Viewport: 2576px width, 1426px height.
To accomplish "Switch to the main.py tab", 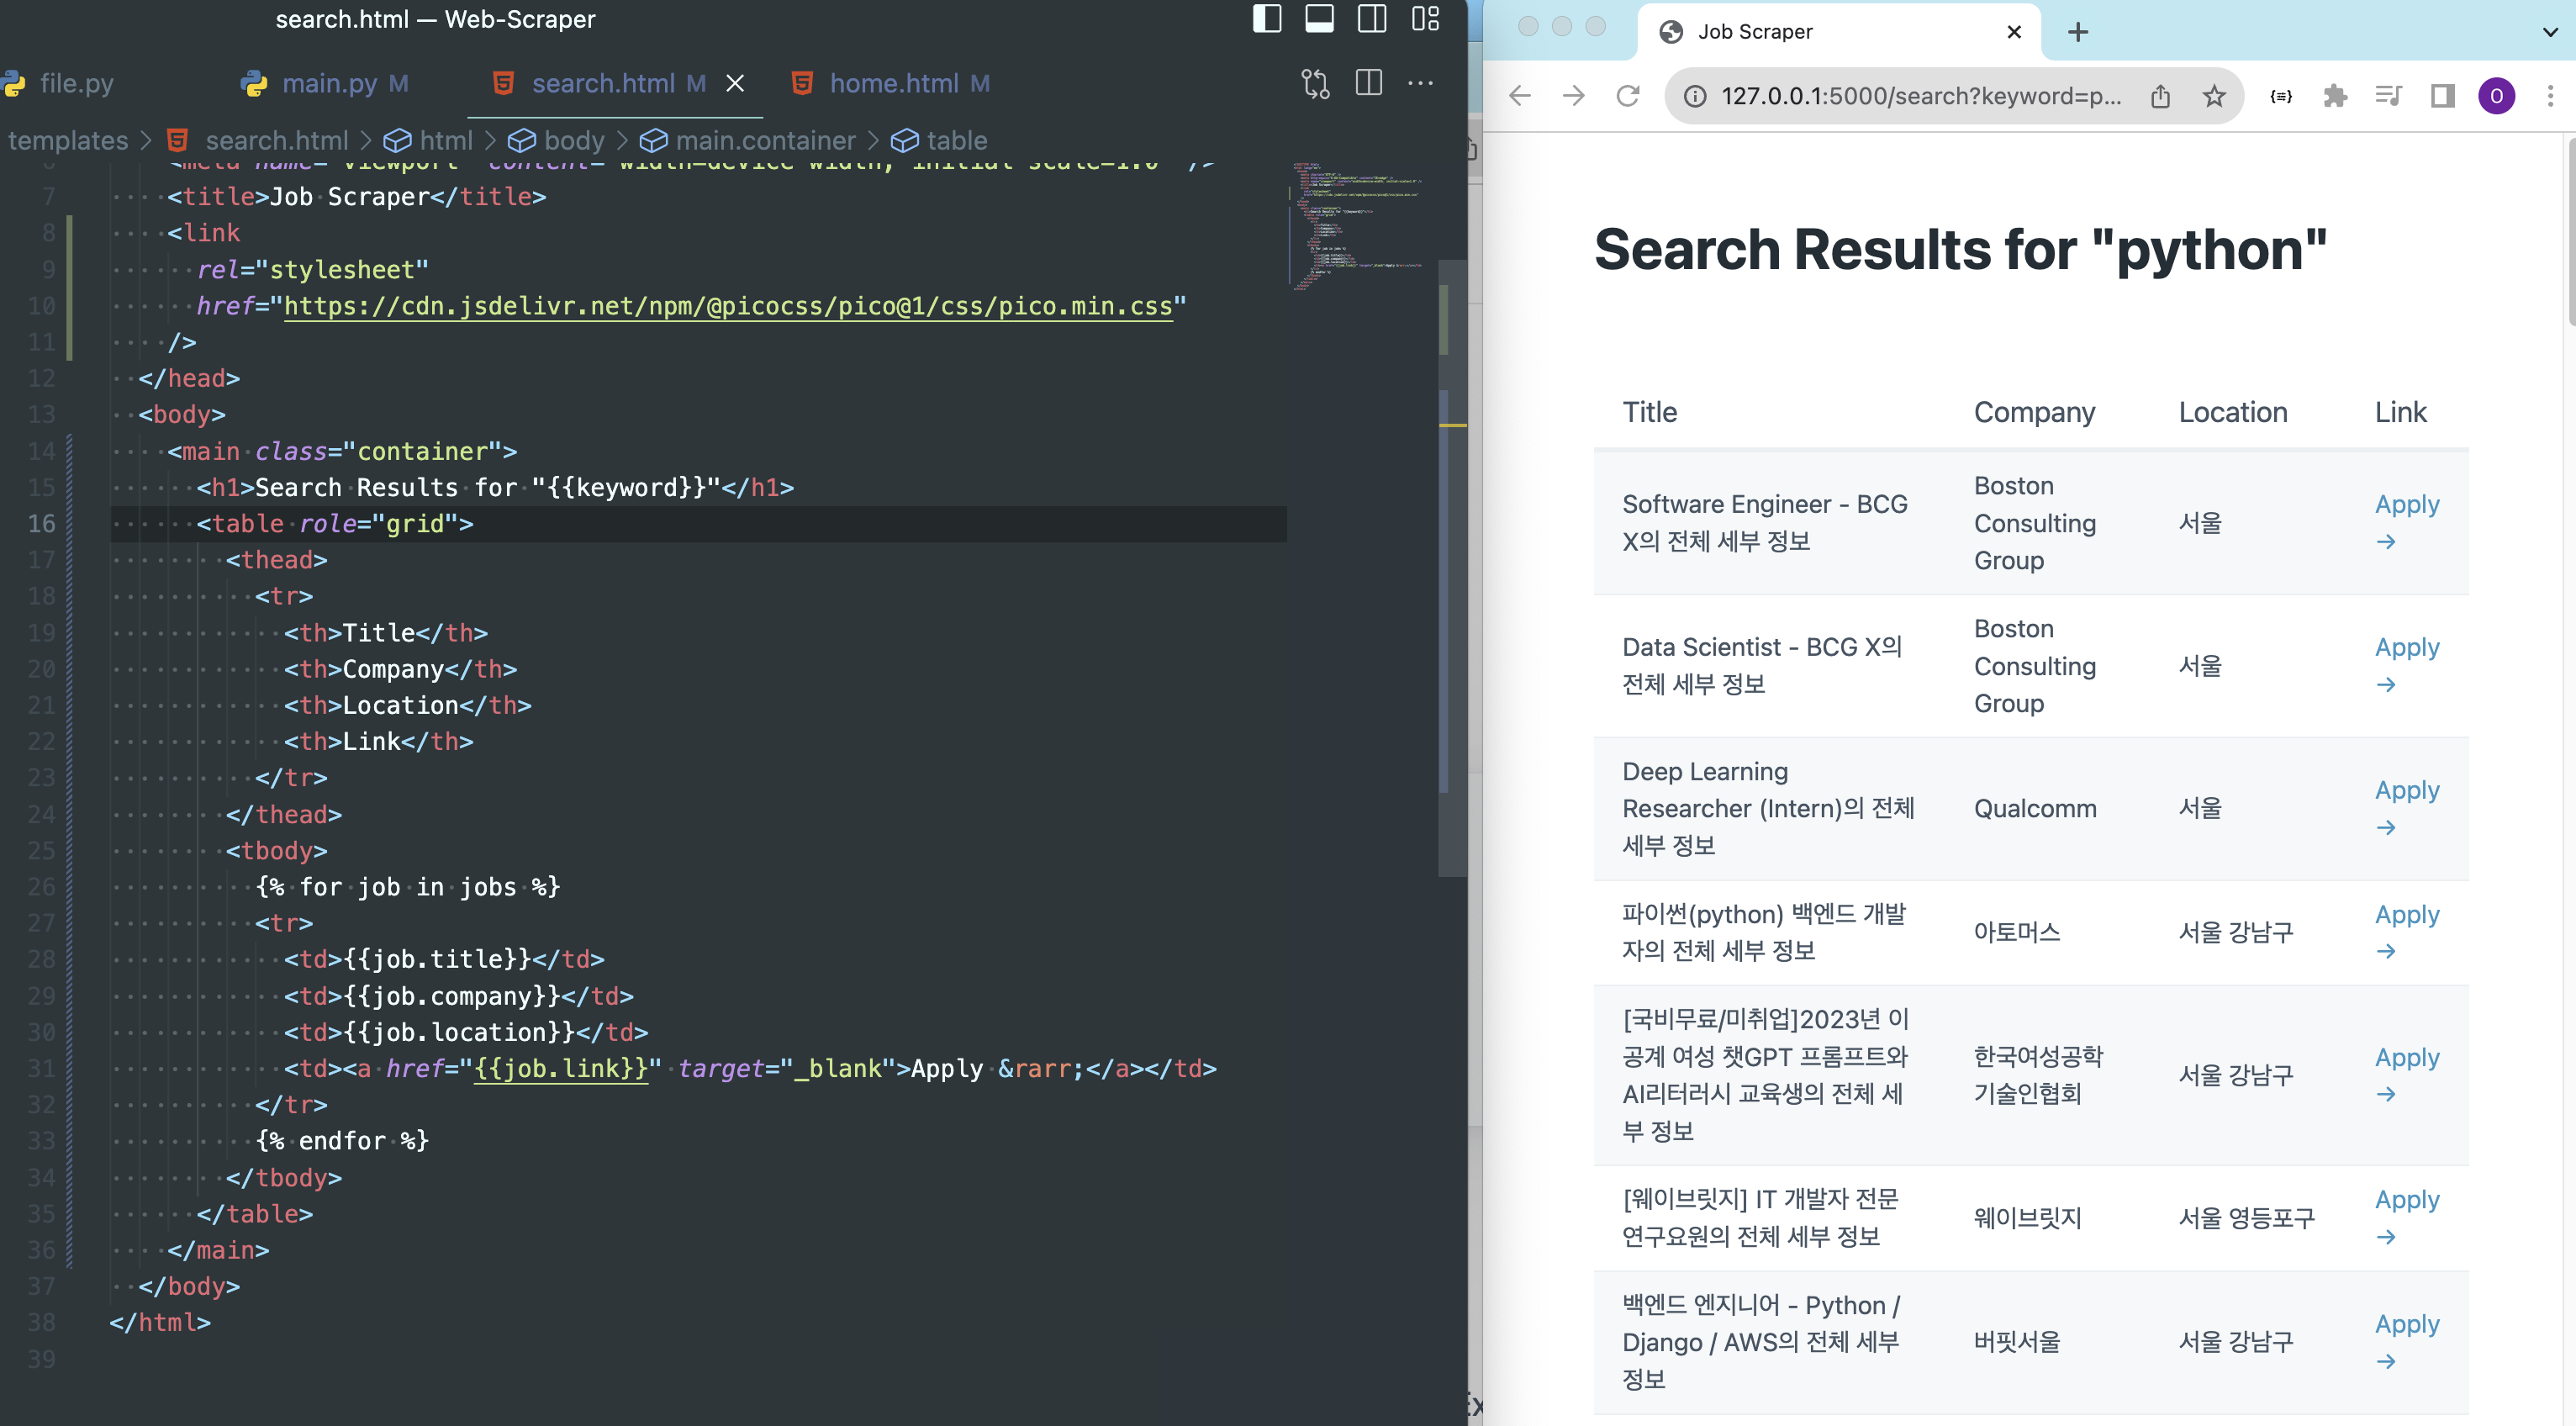I will tap(329, 83).
